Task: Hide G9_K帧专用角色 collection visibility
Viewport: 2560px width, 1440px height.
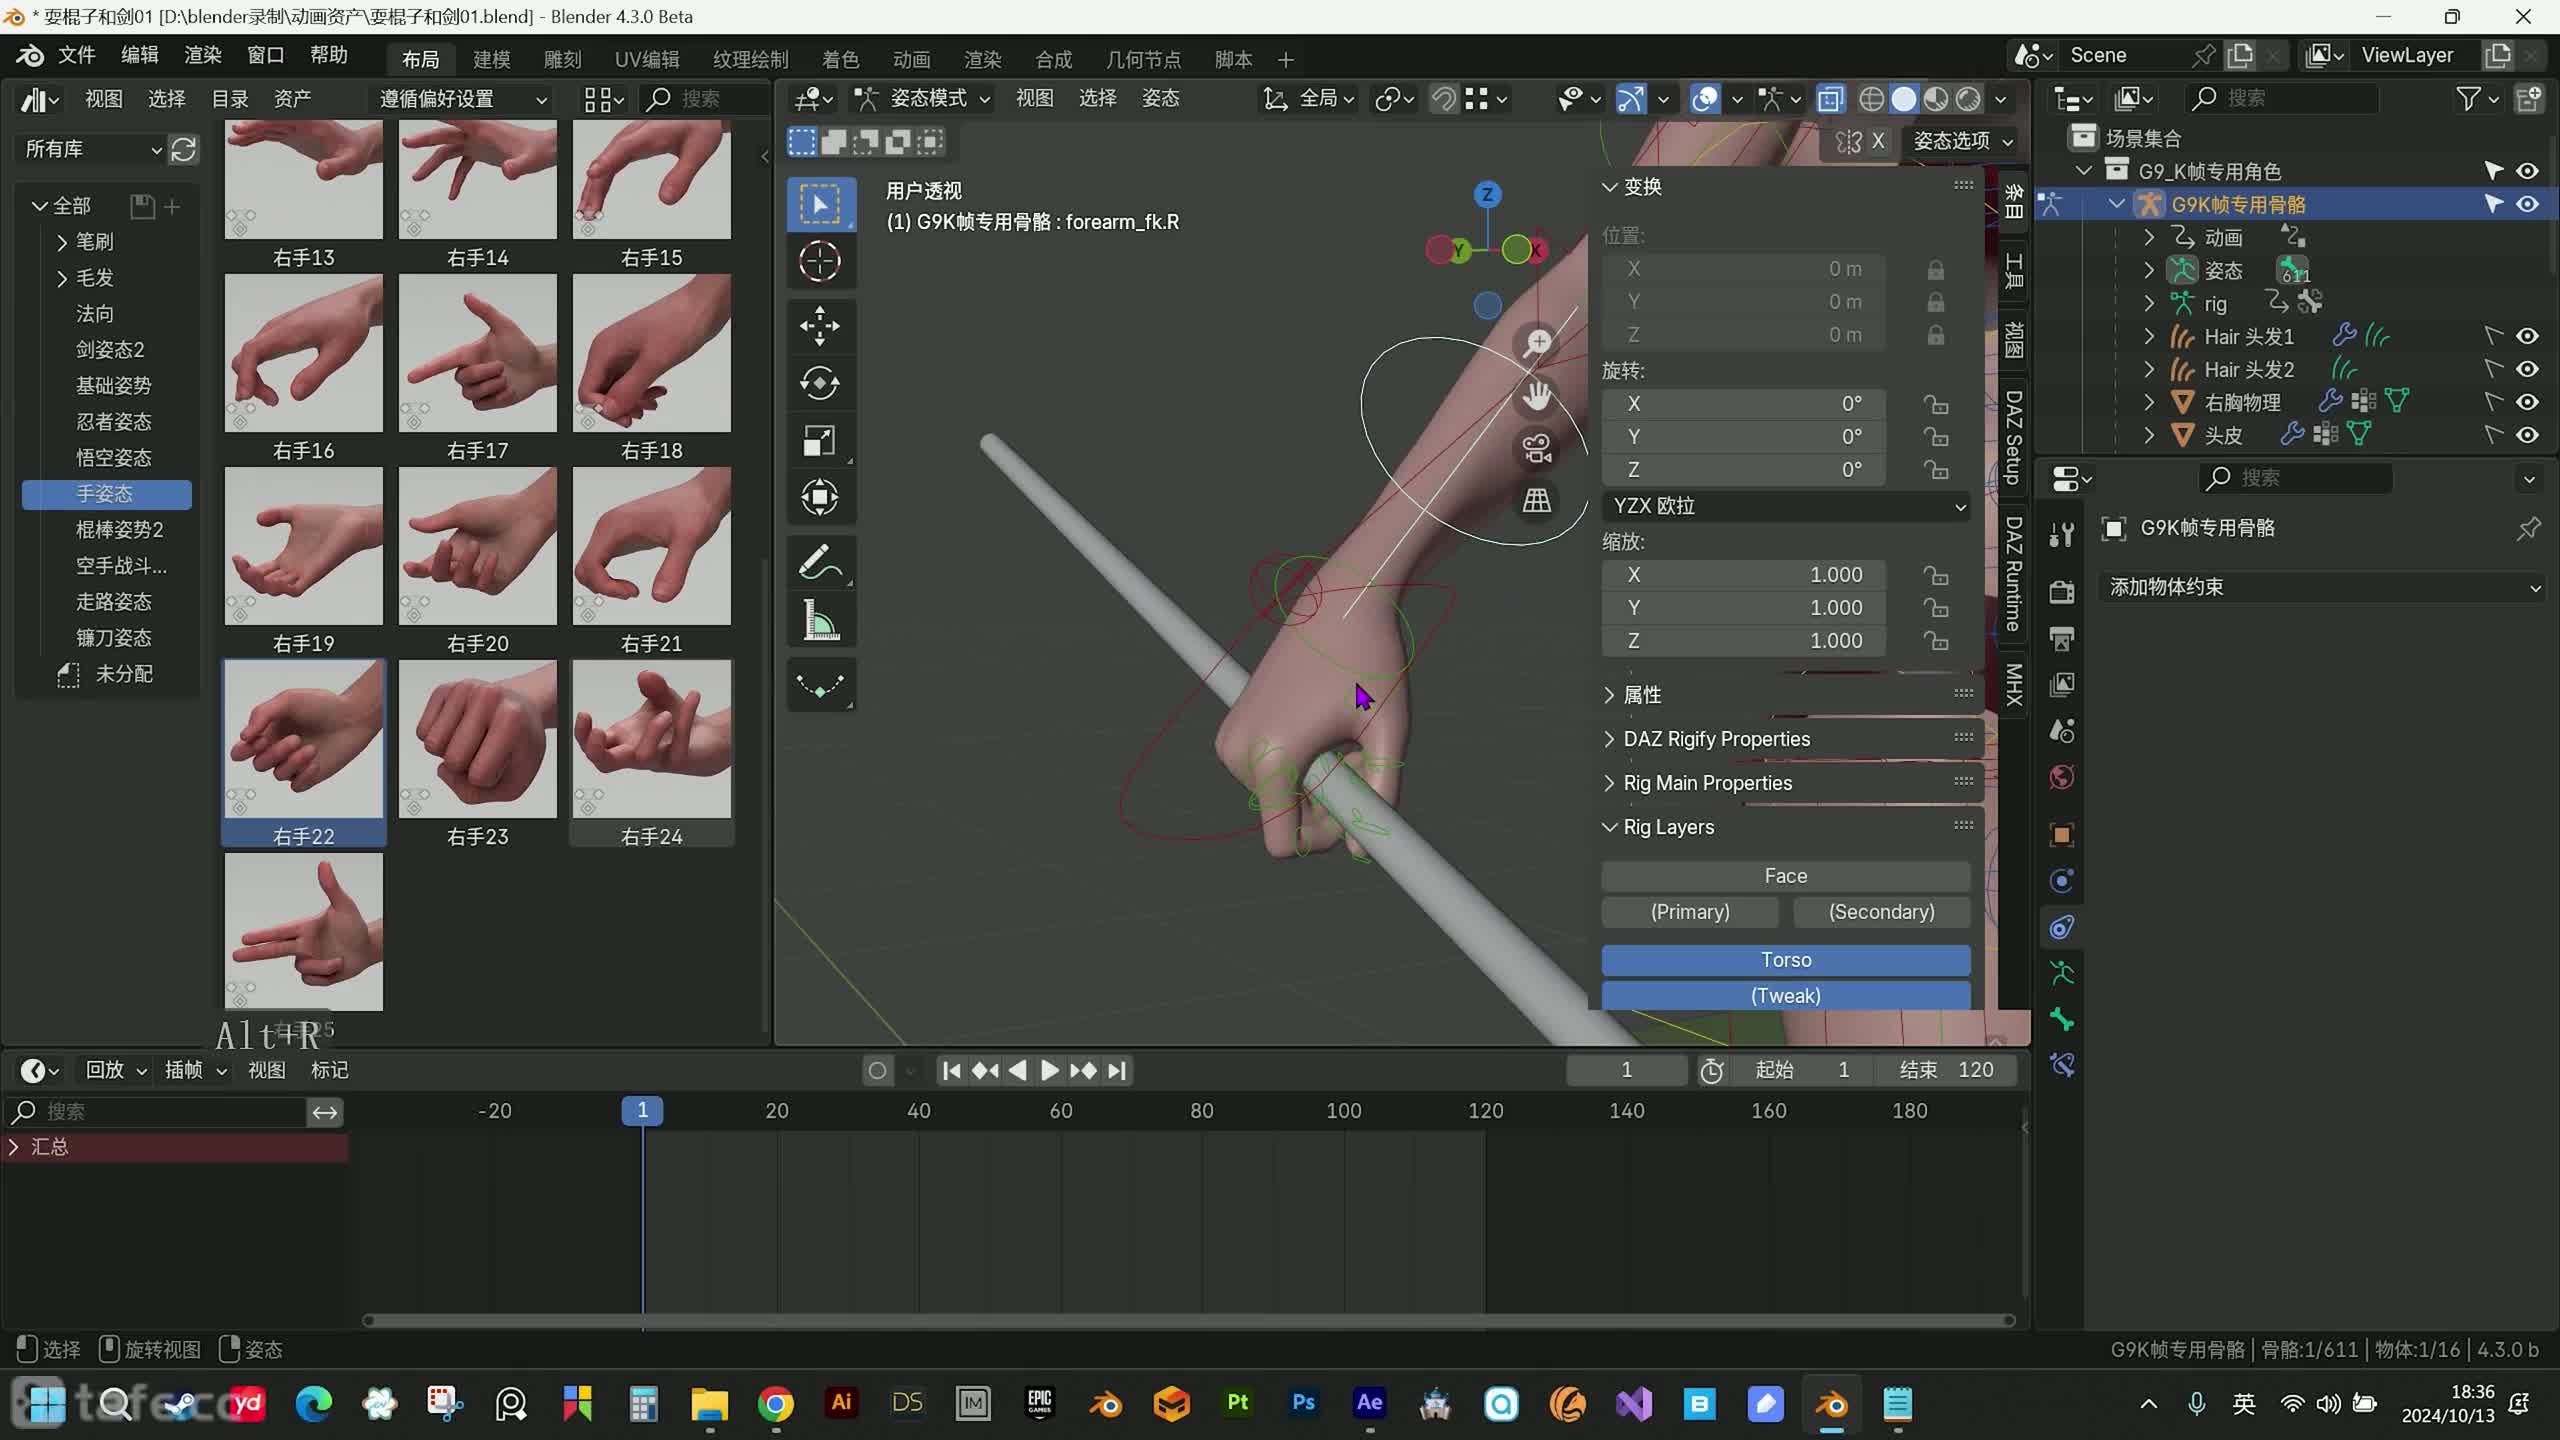Action: (x=2527, y=171)
